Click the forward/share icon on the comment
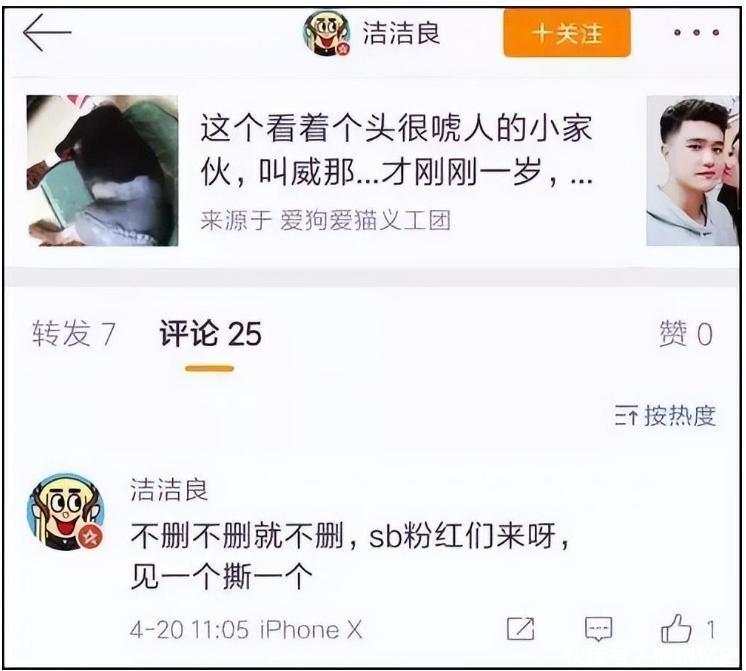 (x=520, y=629)
